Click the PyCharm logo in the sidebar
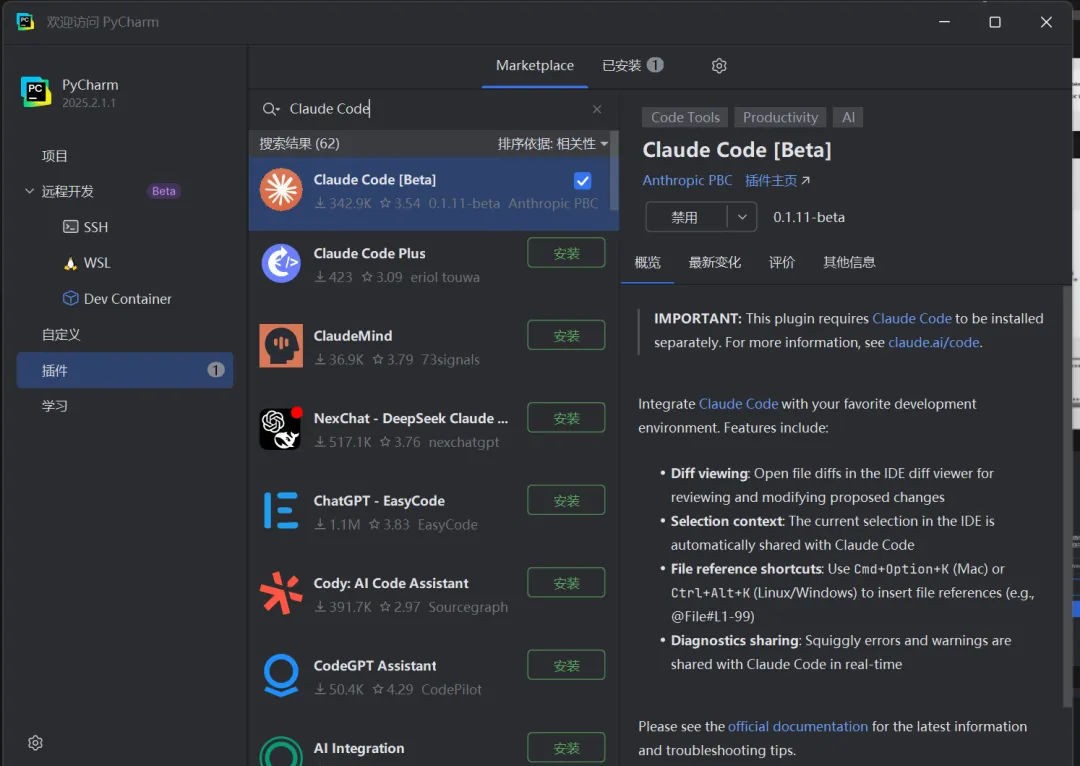1080x766 pixels. pos(36,92)
